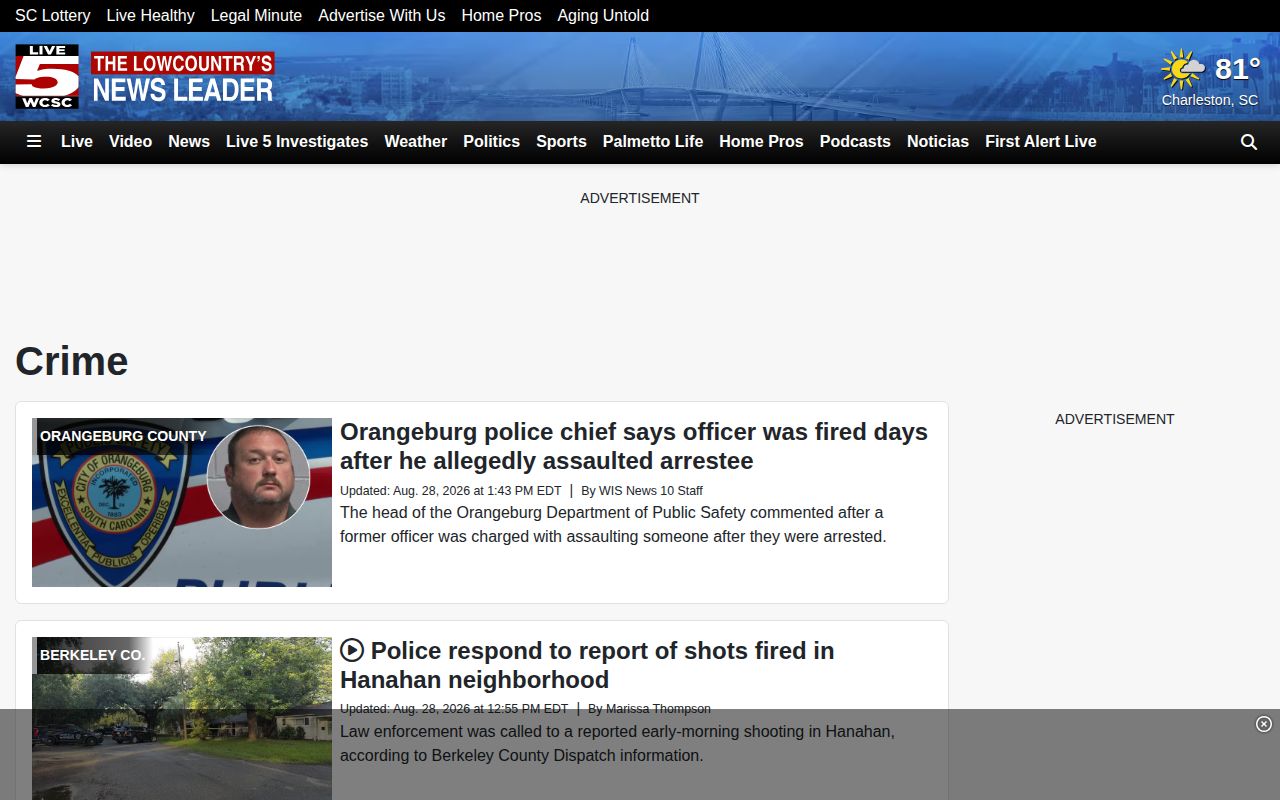Click The Lowcountry's News Leader banner
The width and height of the screenshot is (1280, 800).
182,77
